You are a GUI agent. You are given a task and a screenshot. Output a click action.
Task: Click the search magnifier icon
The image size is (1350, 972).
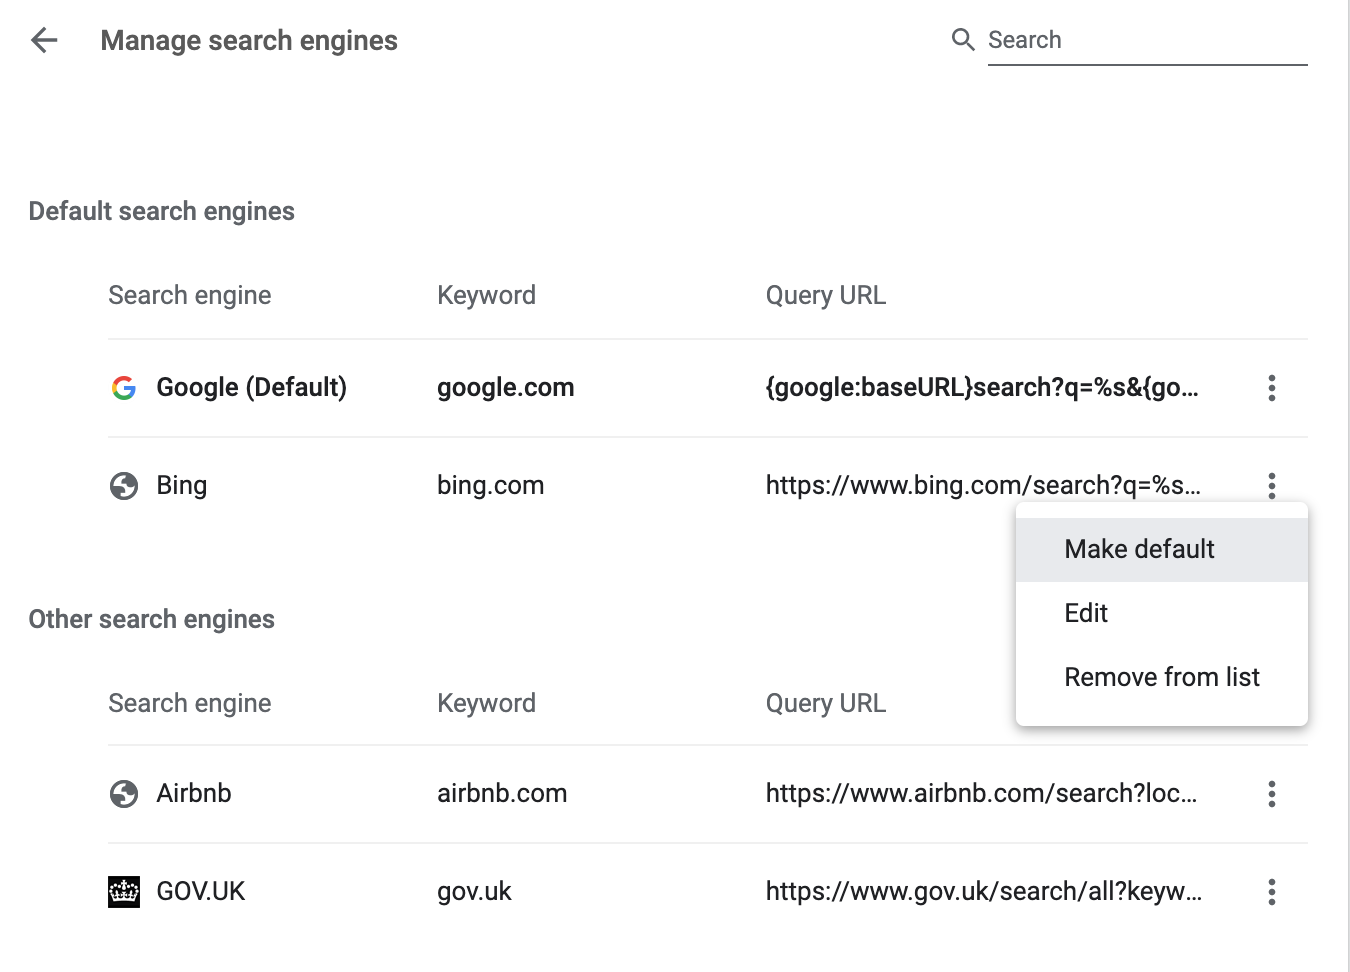(x=963, y=40)
